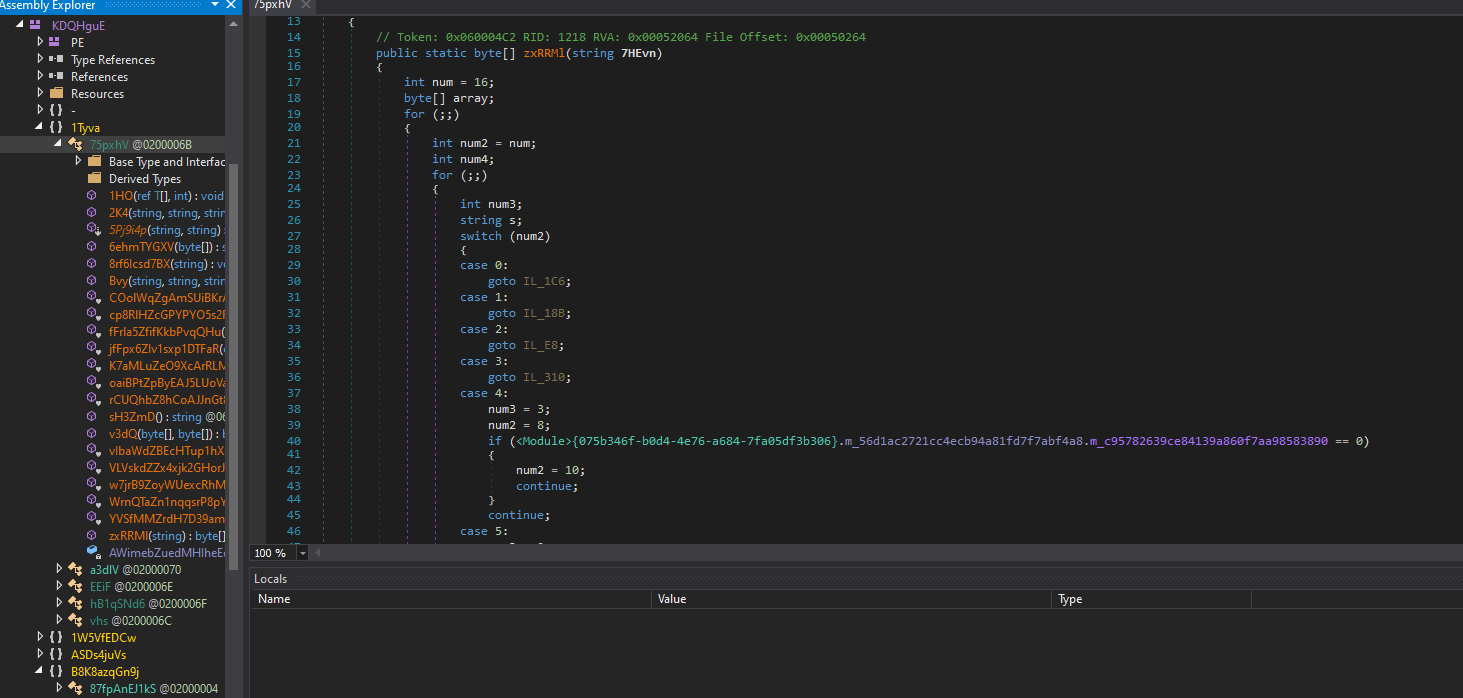The height and width of the screenshot is (698, 1463).
Task: Click the AWimebZuedMHlheE field icon
Action: [x=92, y=552]
